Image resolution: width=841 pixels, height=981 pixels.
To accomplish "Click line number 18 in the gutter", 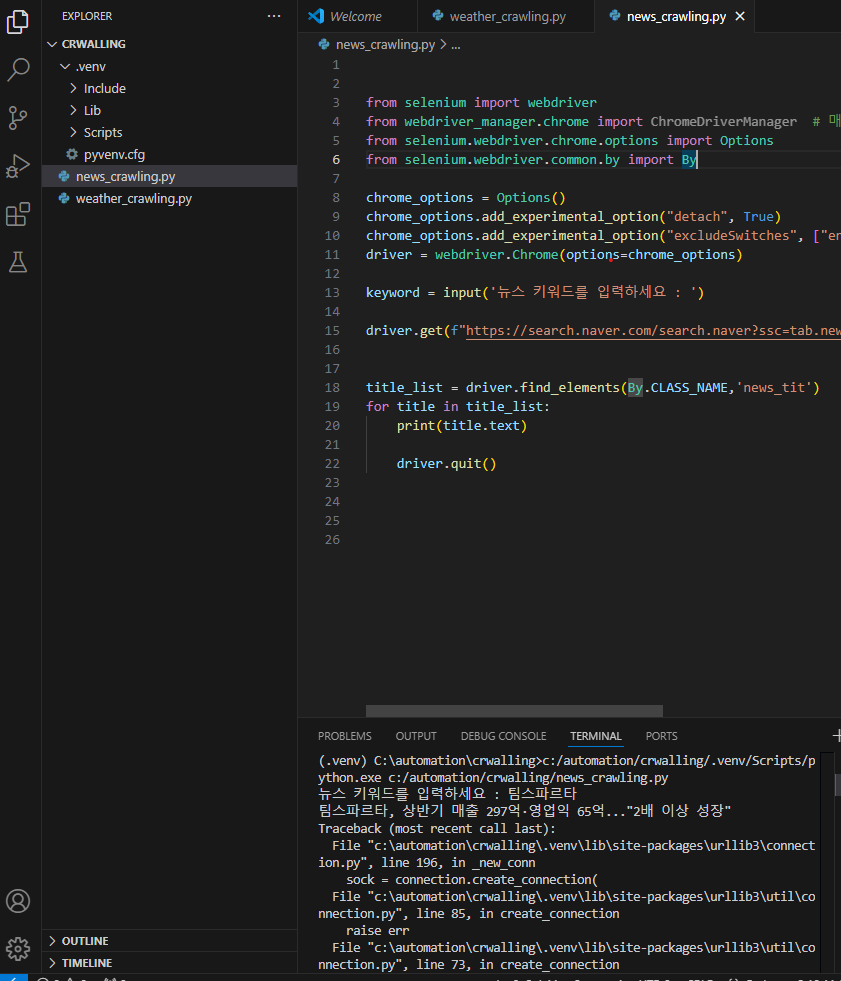I will pyautogui.click(x=332, y=388).
